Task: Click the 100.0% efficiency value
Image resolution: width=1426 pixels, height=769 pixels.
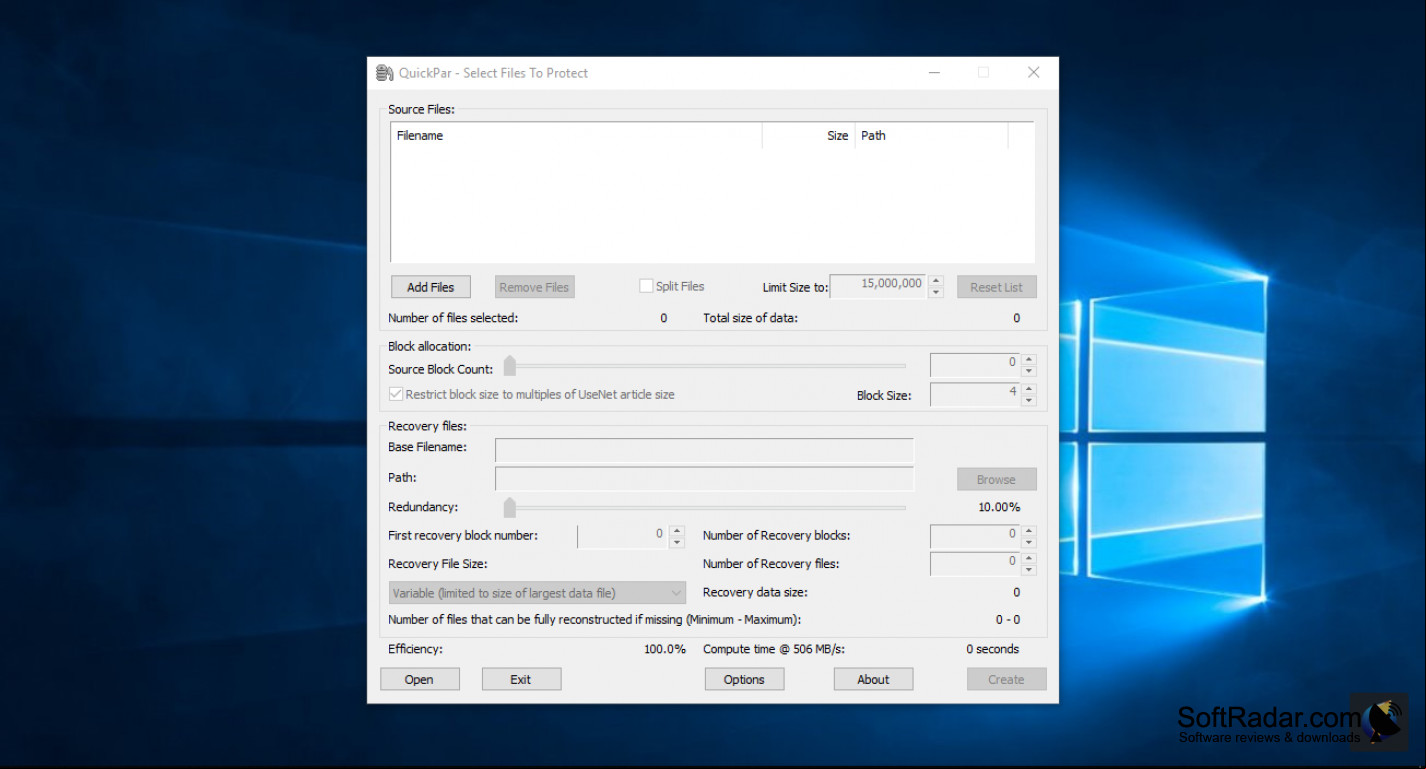Action: (x=665, y=649)
